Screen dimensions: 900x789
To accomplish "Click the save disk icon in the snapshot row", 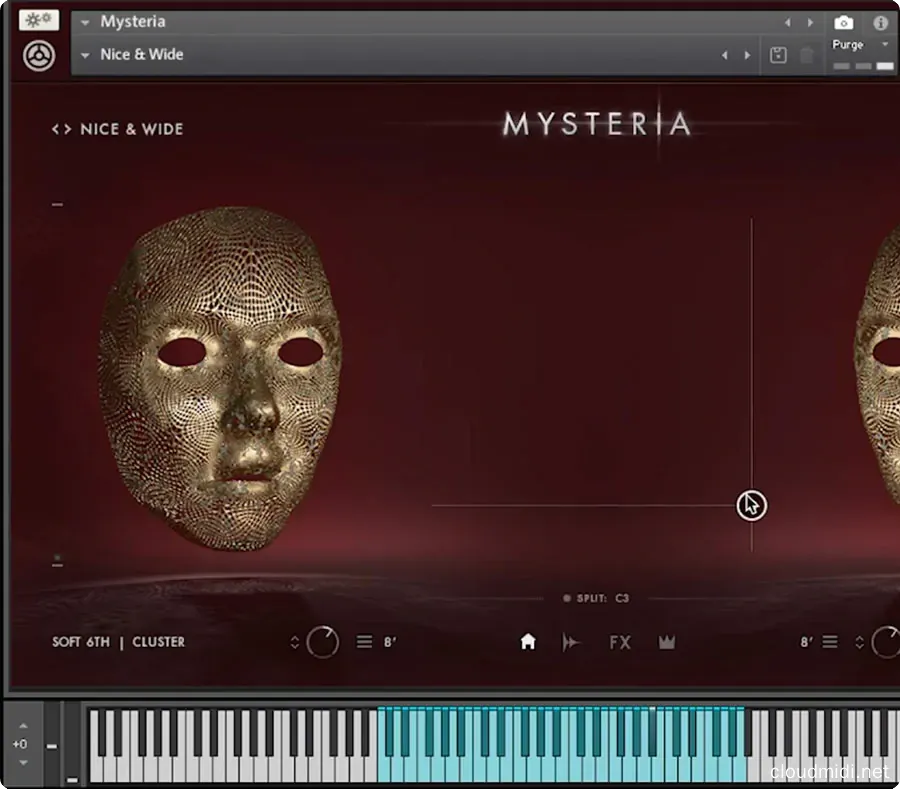I will [x=778, y=55].
